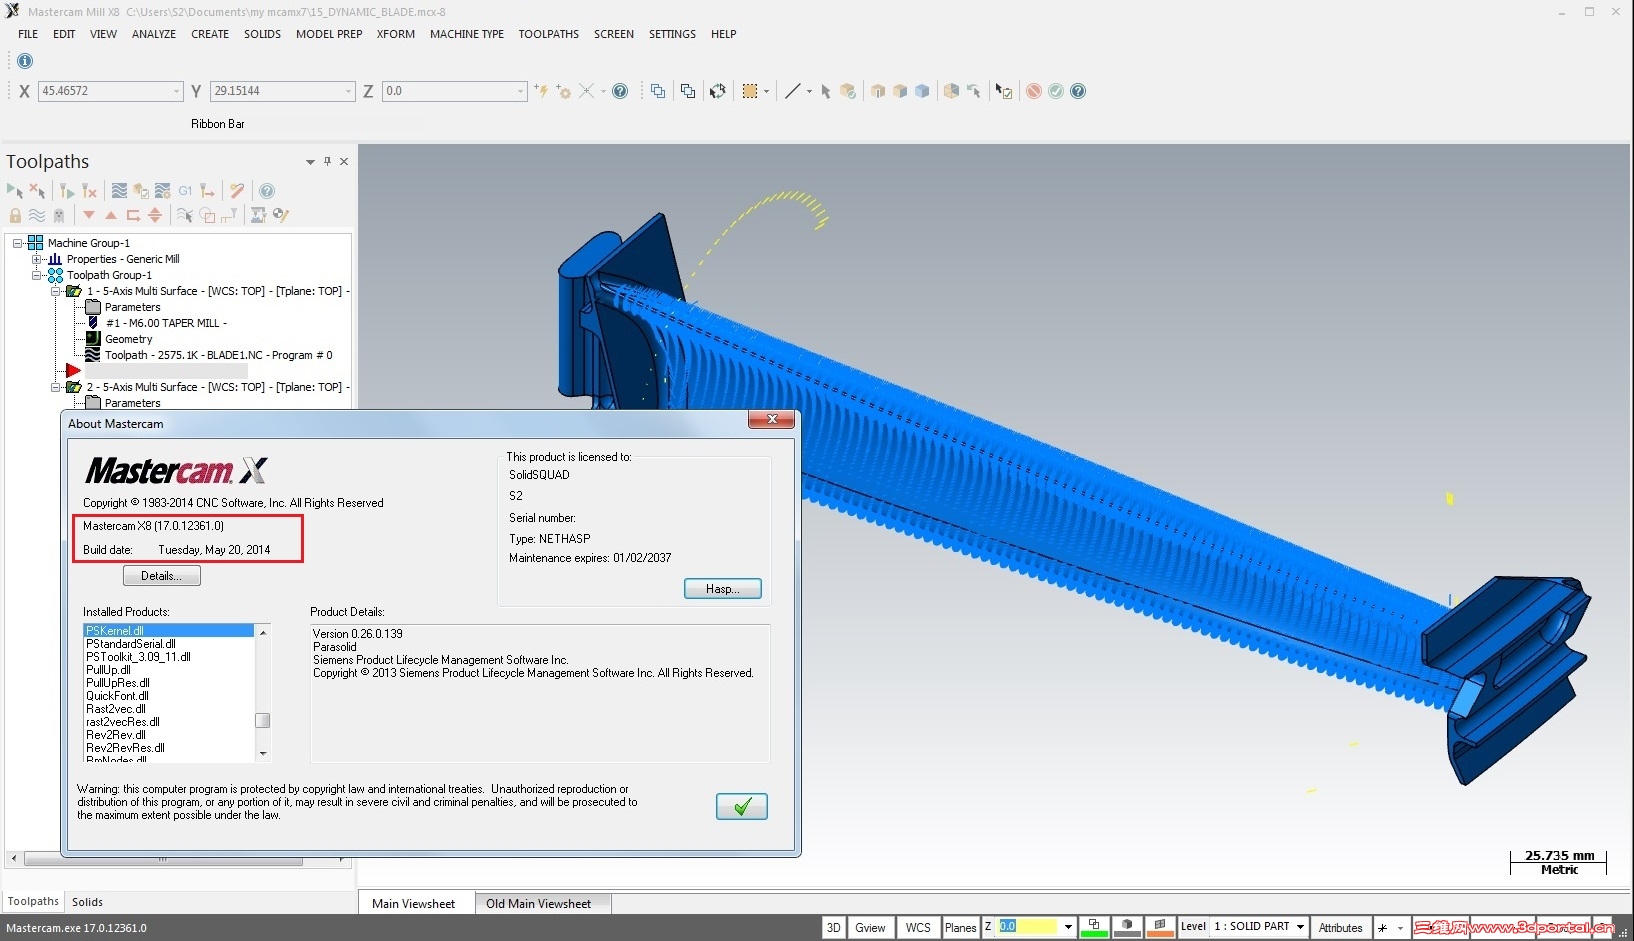1634x941 pixels.
Task: Click the Details... button
Action: 162,576
